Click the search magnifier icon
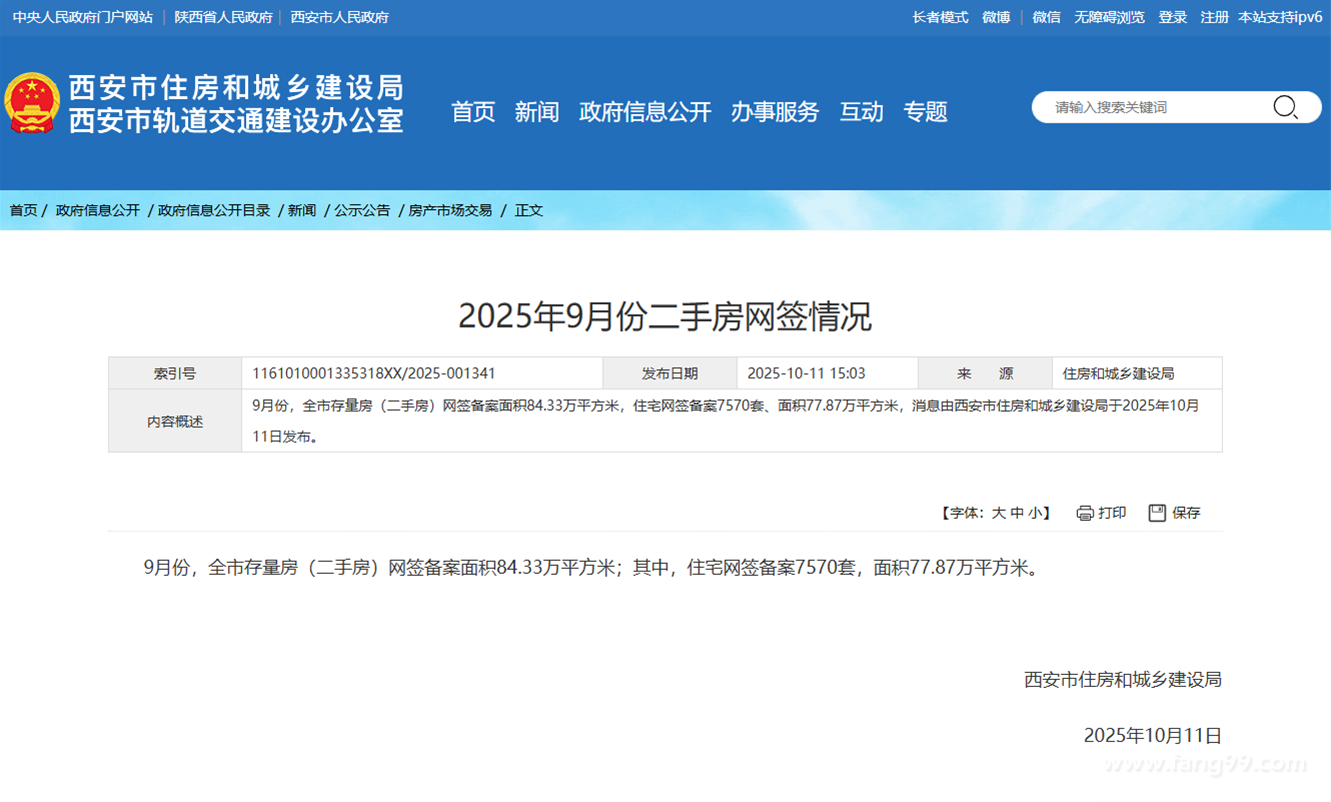This screenshot has height=802, width=1331. pyautogui.click(x=1285, y=107)
